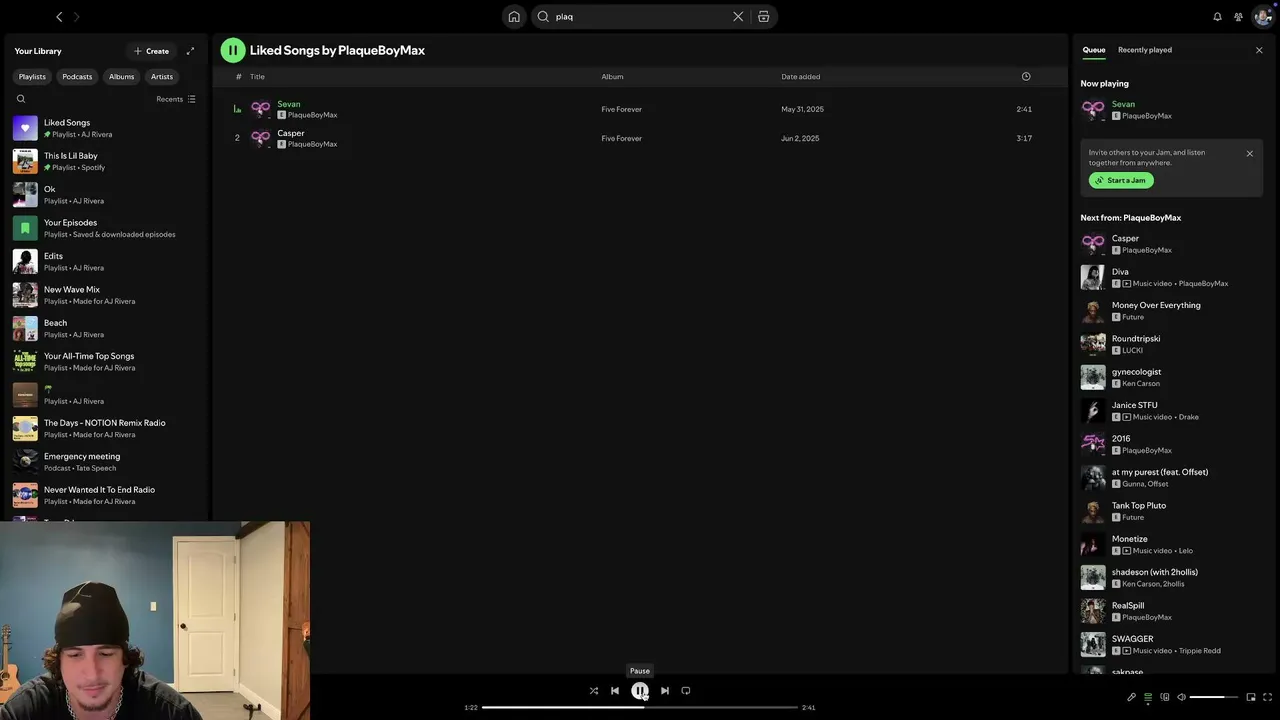Open the Browse icon beside search
The height and width of the screenshot is (720, 1280).
click(x=764, y=17)
